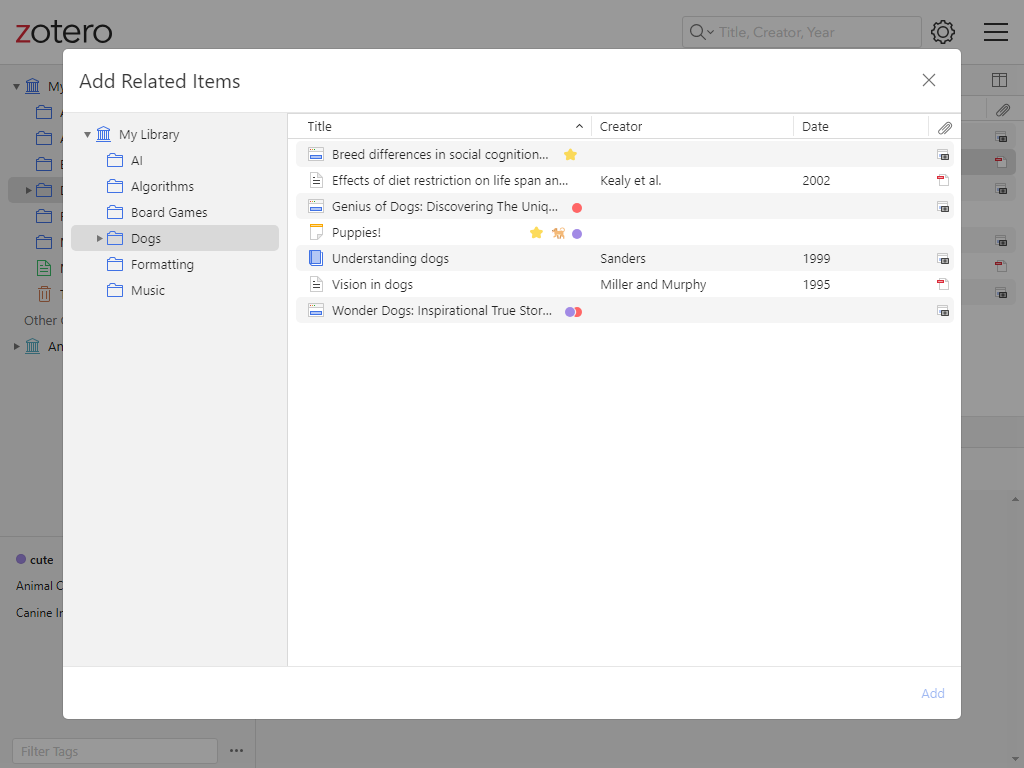Sort items by the Title column
This screenshot has height=768, width=1024.
pos(440,127)
